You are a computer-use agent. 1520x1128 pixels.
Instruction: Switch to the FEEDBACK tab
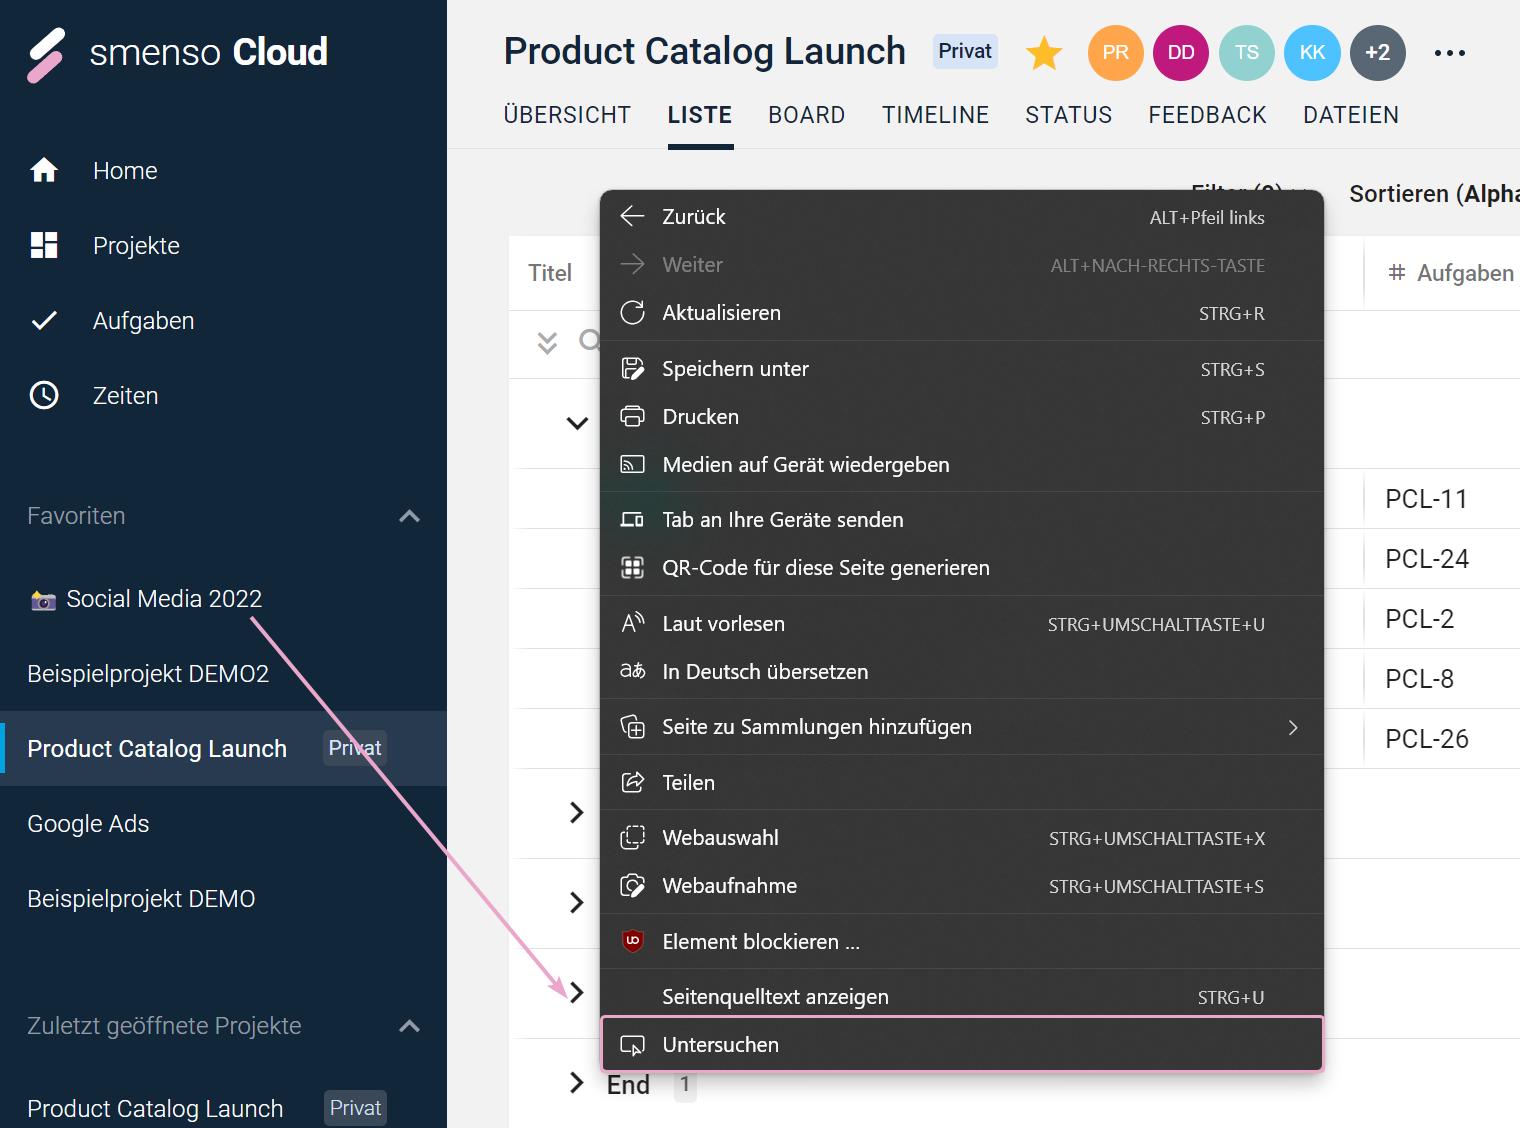(1208, 115)
